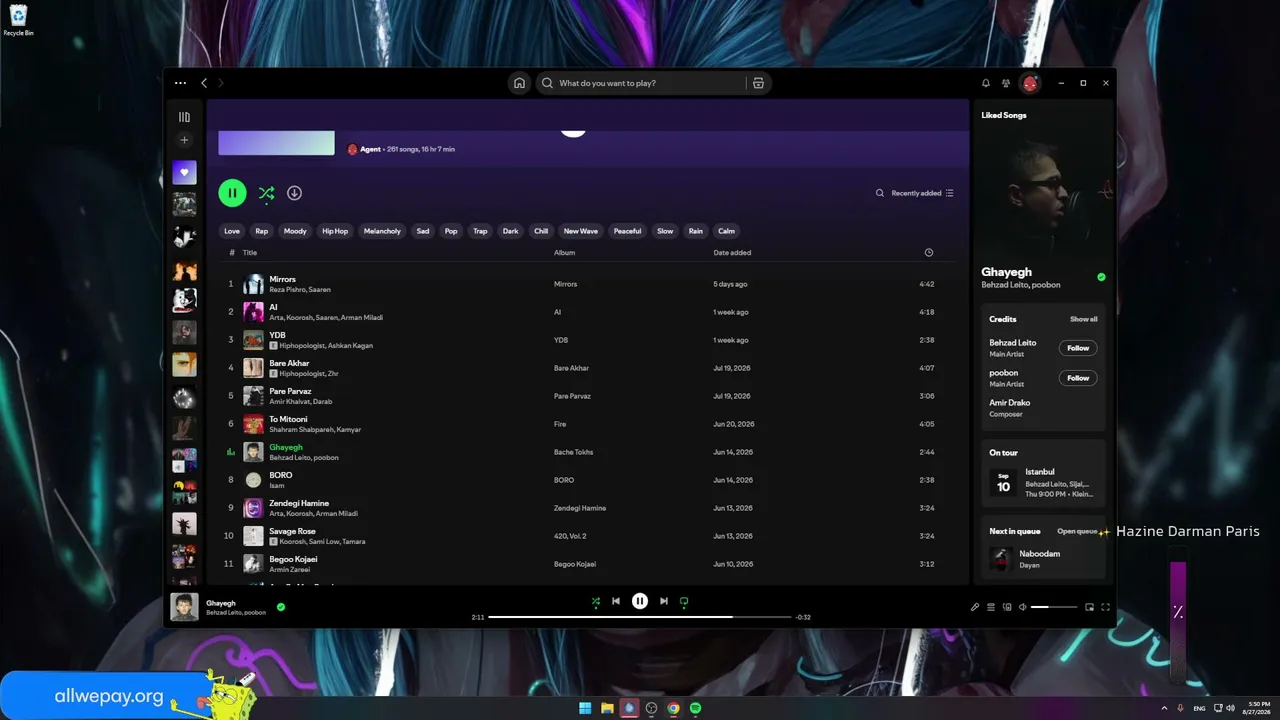Toggle shuffle in the bottom player bar
The height and width of the screenshot is (720, 1280).
596,601
